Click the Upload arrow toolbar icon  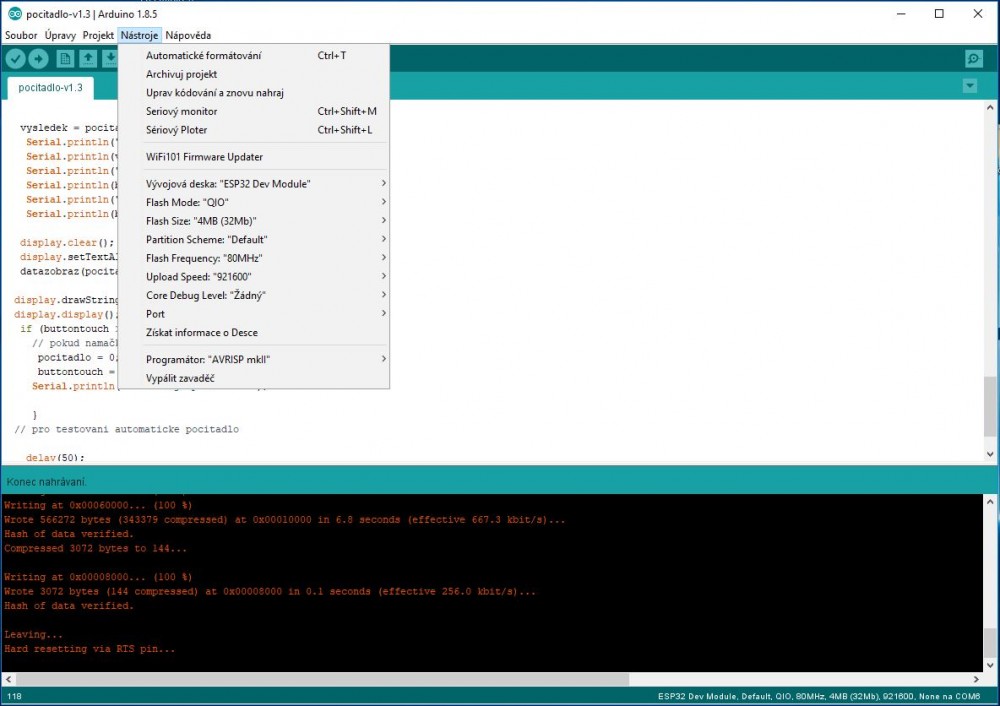(x=38, y=59)
